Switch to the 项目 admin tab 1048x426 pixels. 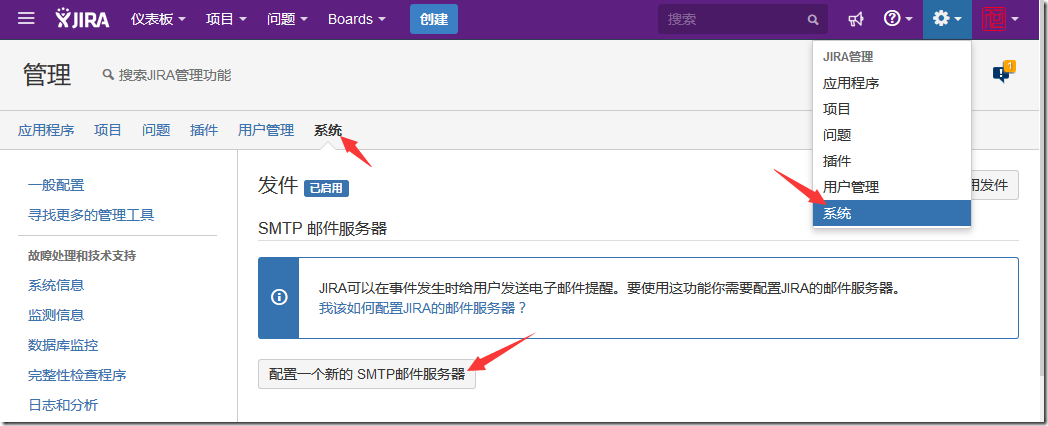[x=108, y=130]
